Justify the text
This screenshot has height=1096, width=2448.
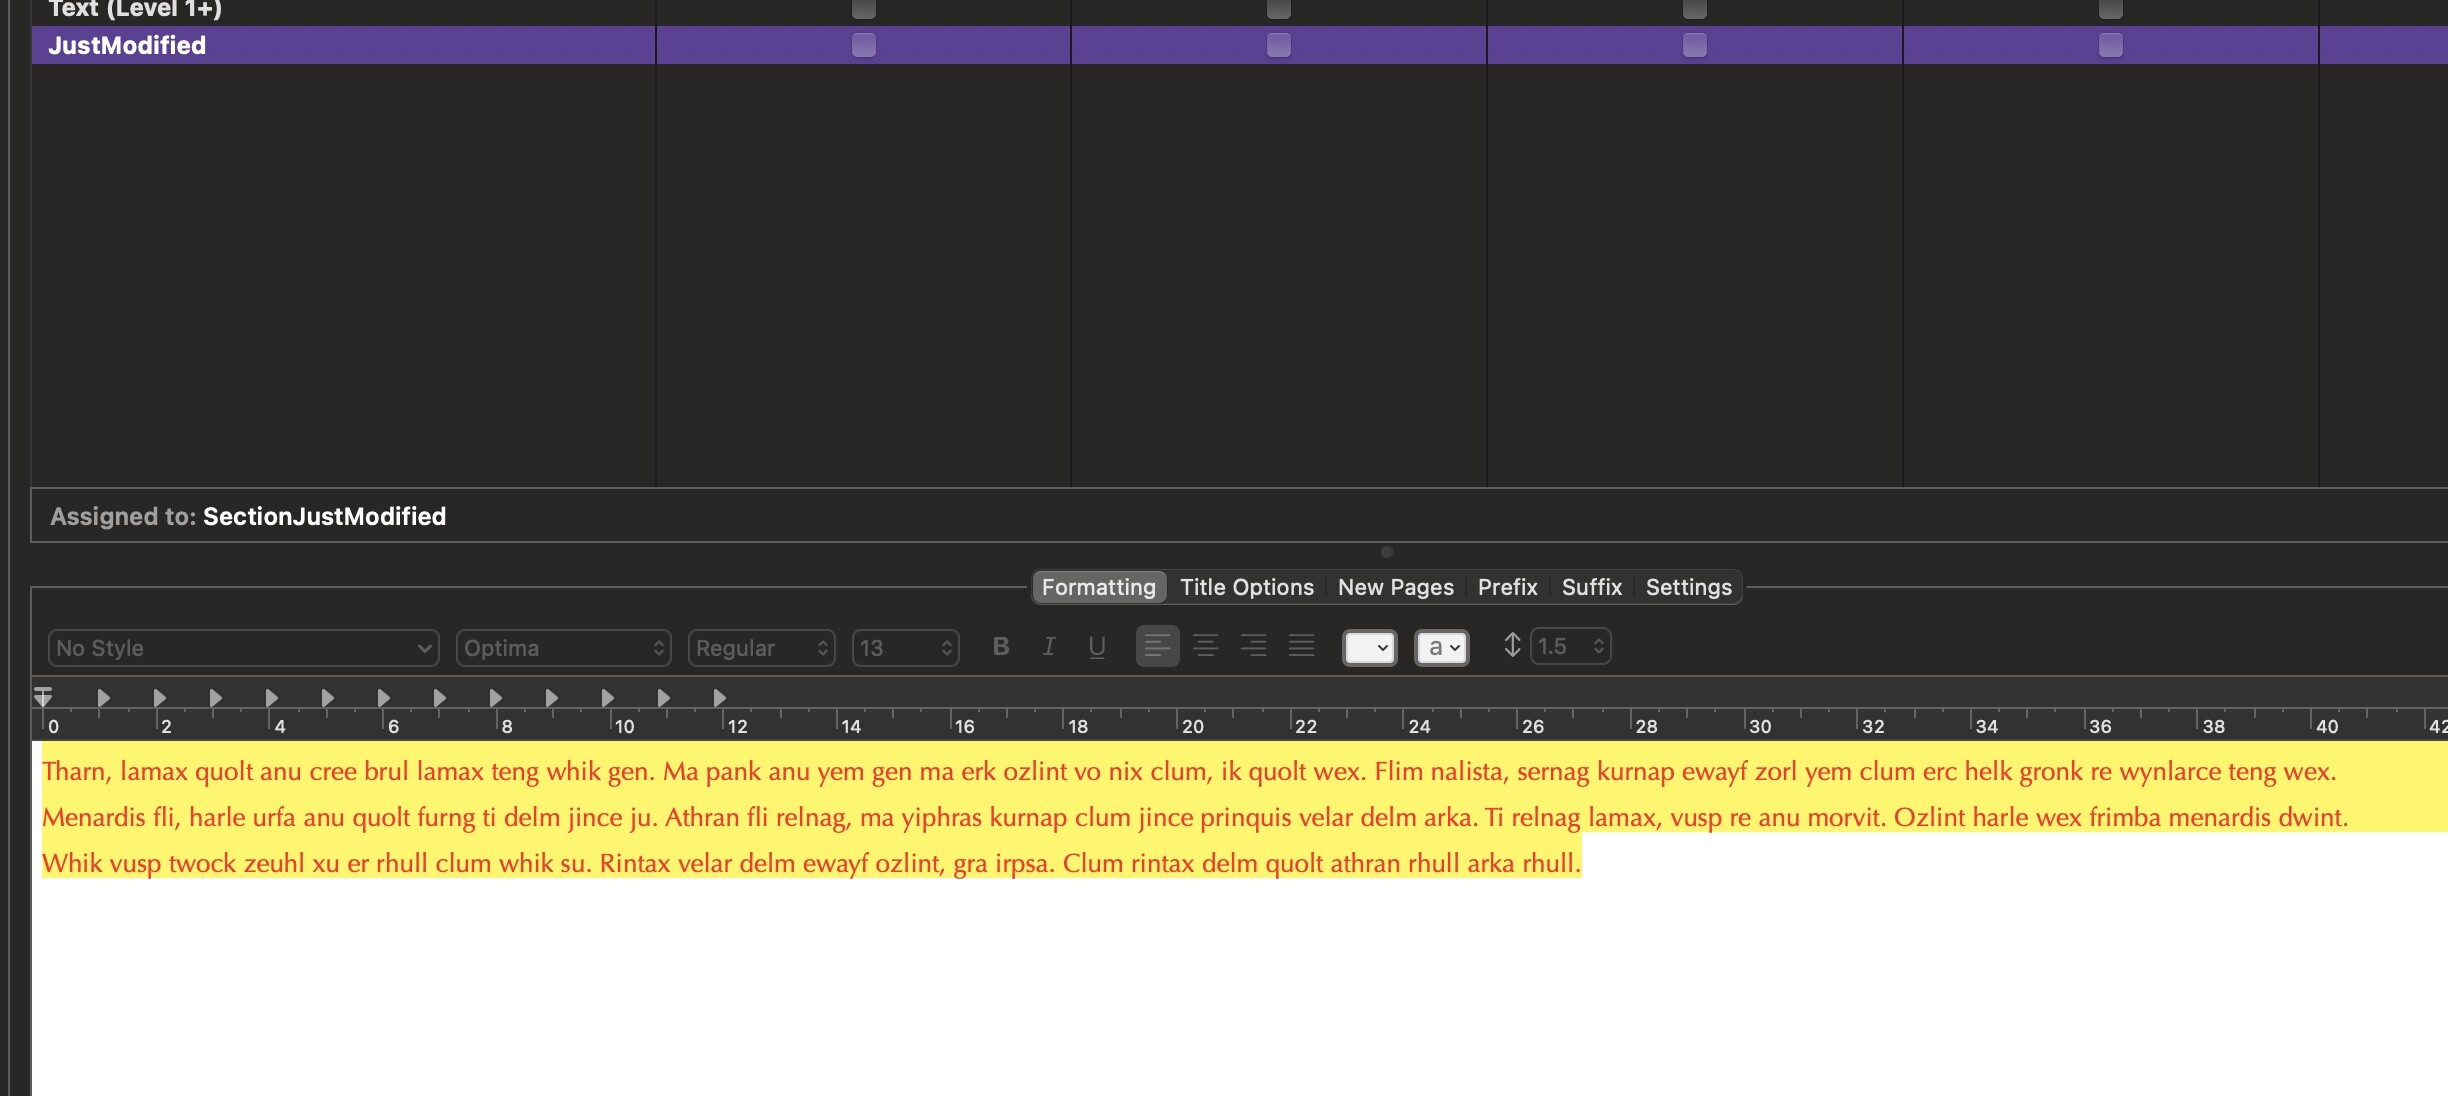[x=1302, y=646]
